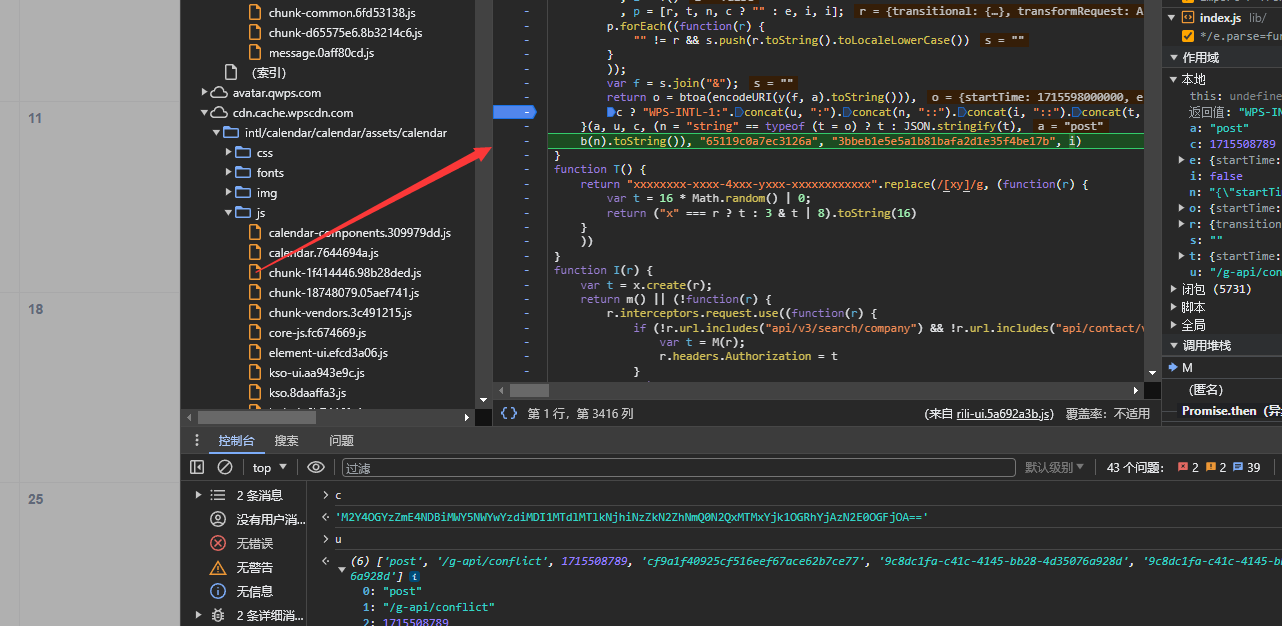Expand the 闭包 (5731) scope
Image resolution: width=1282 pixels, height=626 pixels.
pyautogui.click(x=1173, y=289)
